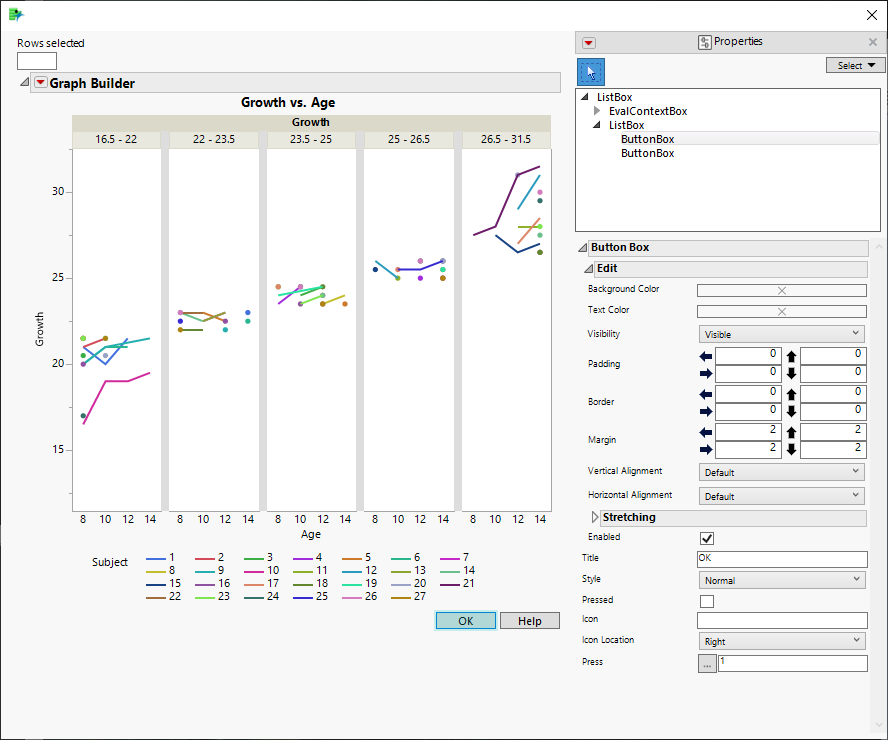Click the Title field containing OK
The width and height of the screenshot is (888, 740).
click(782, 559)
